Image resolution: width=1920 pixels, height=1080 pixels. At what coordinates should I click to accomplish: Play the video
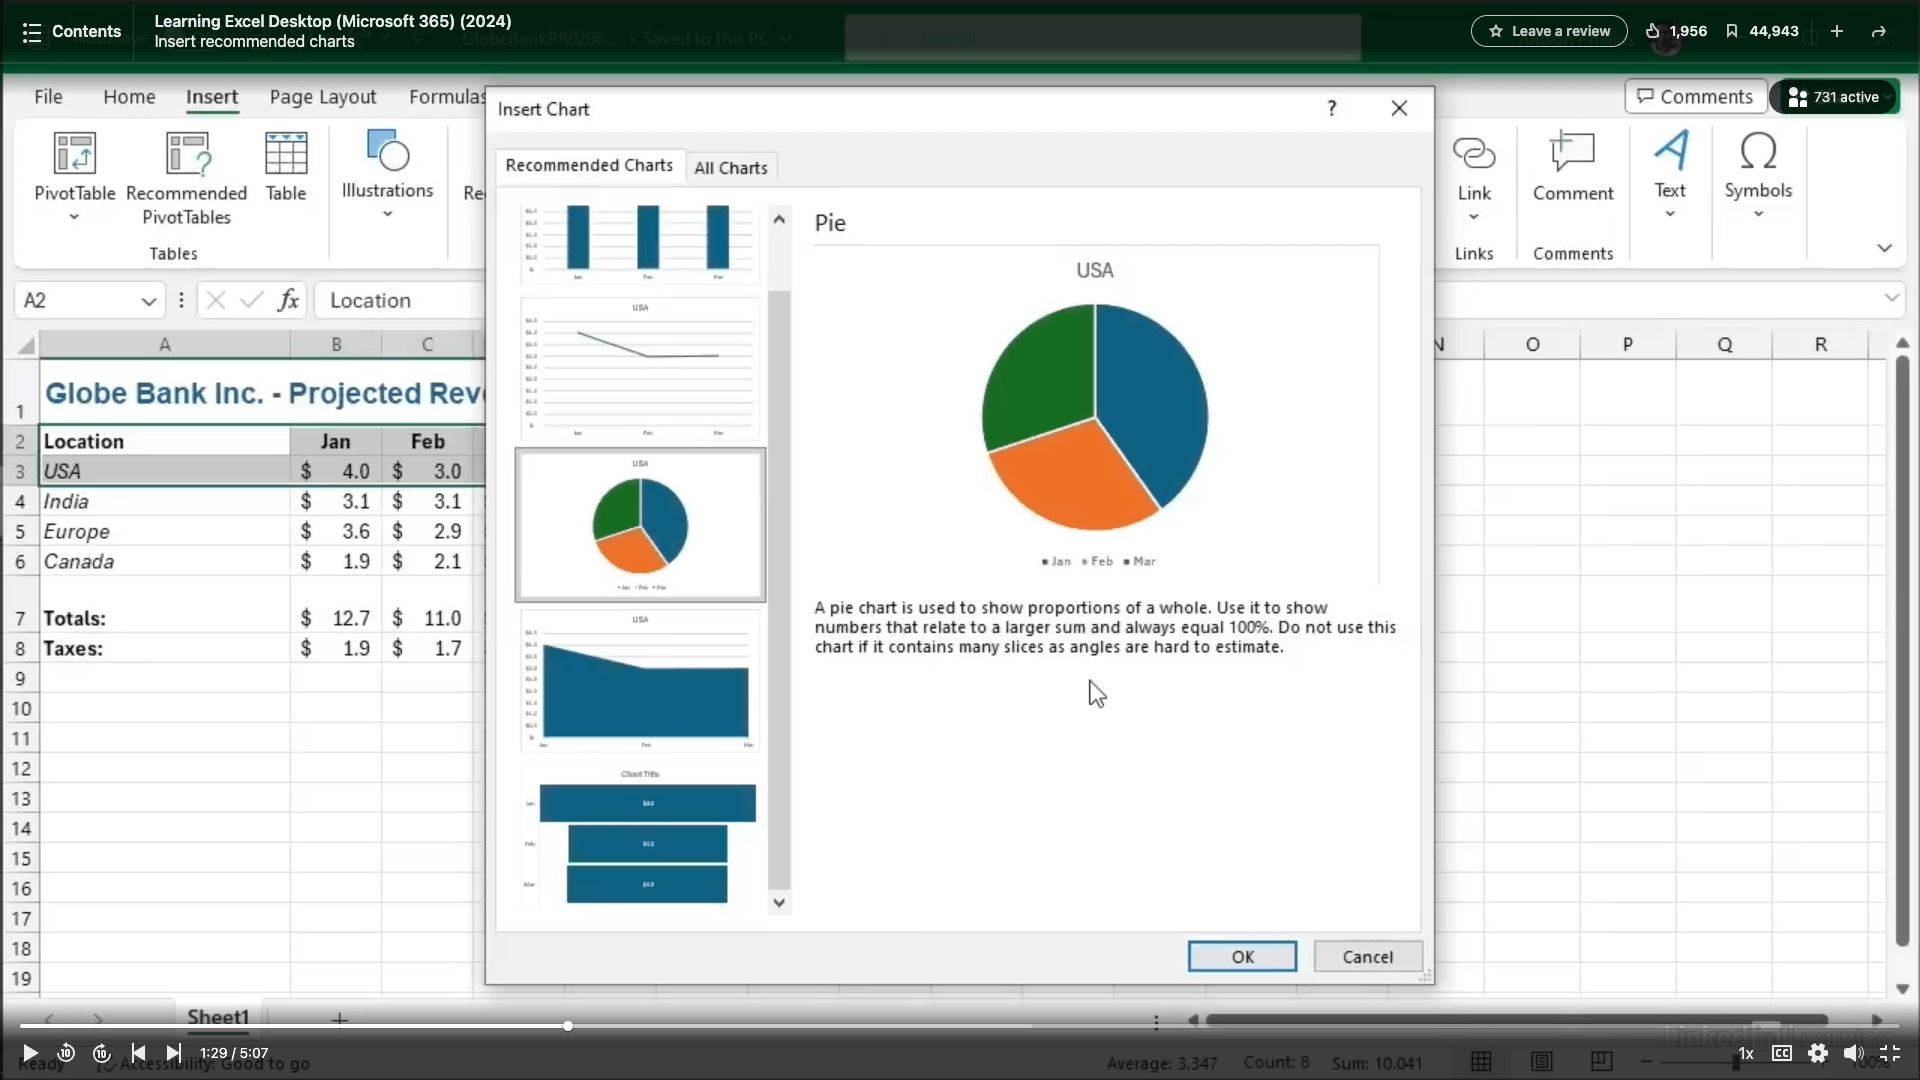(30, 1053)
